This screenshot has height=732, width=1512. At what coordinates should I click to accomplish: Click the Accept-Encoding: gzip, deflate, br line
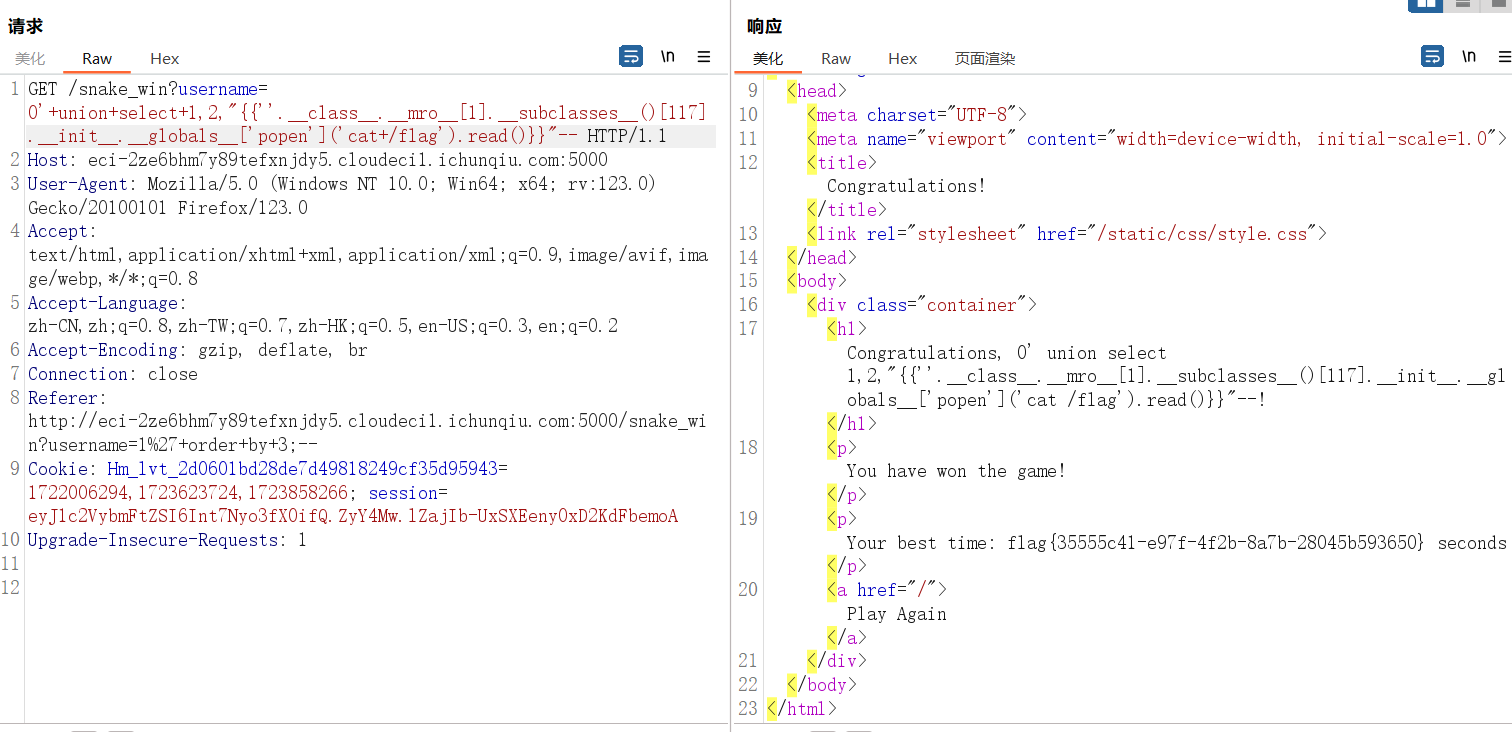(198, 350)
